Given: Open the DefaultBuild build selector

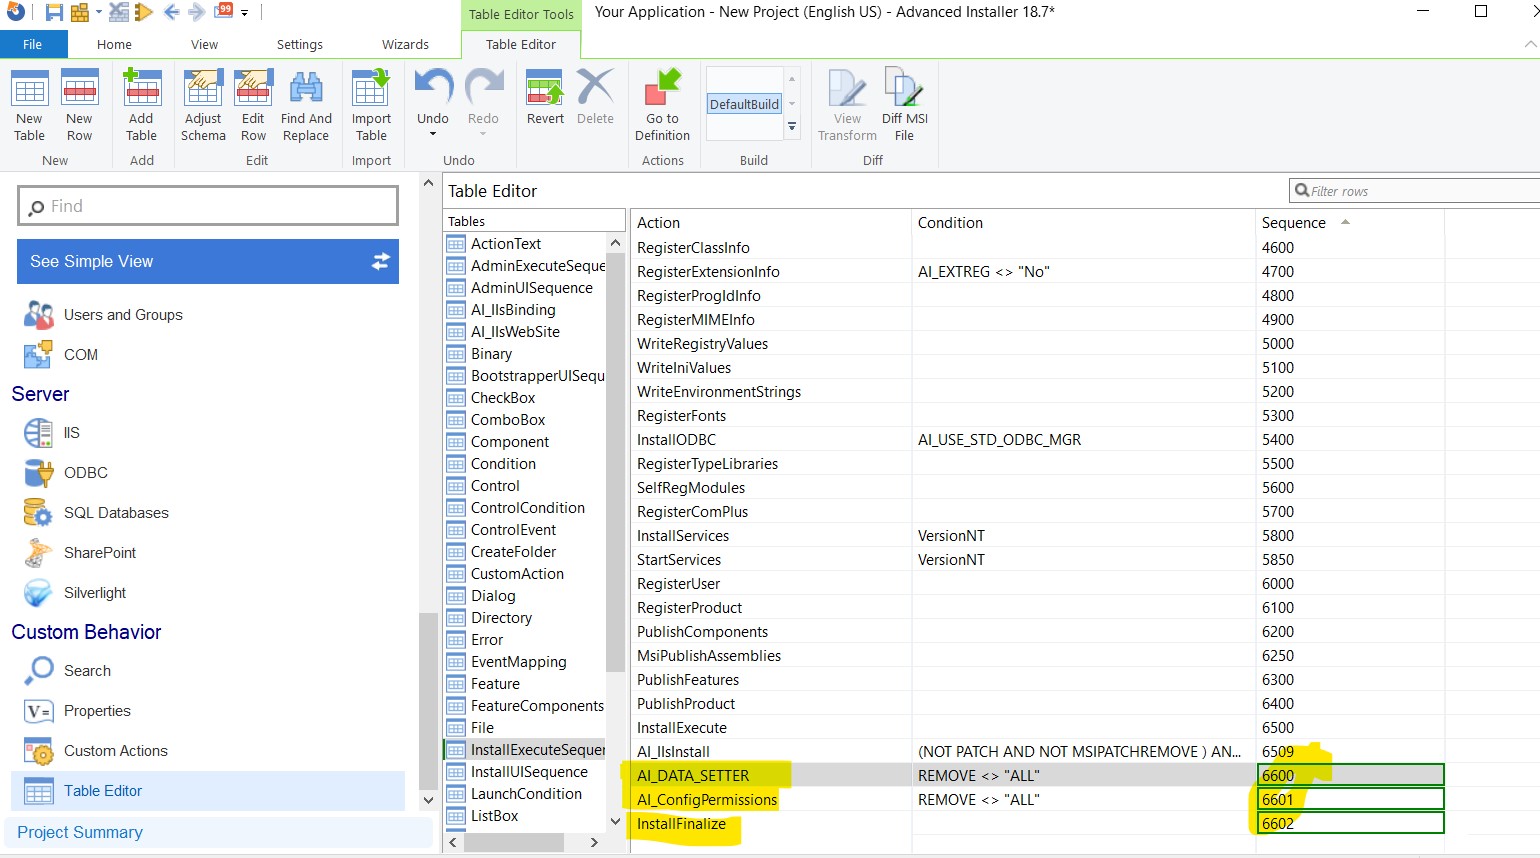Looking at the screenshot, I should (744, 104).
